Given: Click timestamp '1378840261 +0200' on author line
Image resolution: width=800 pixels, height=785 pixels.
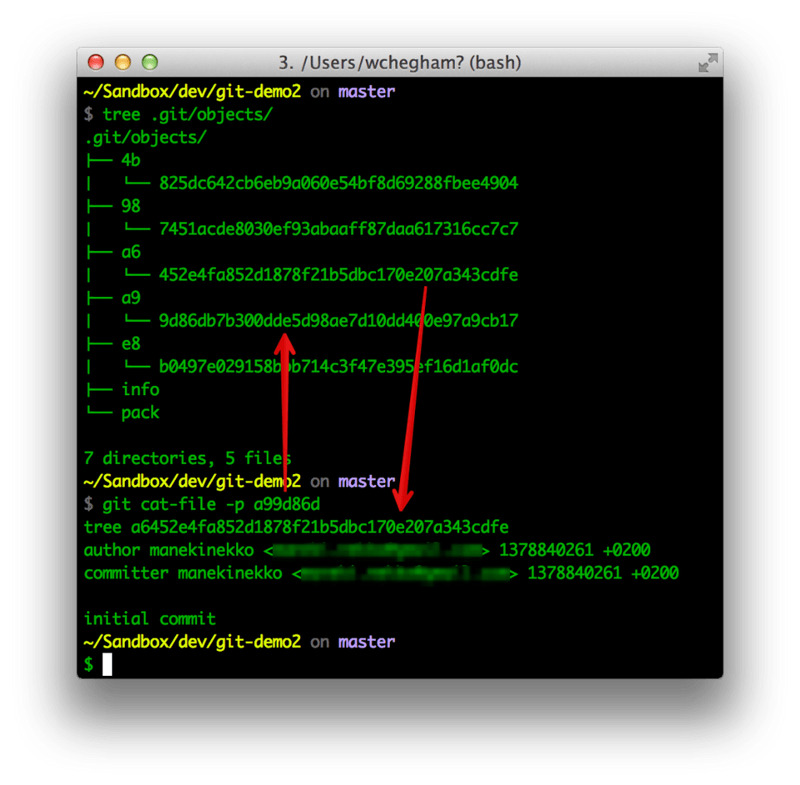Looking at the screenshot, I should [x=574, y=550].
